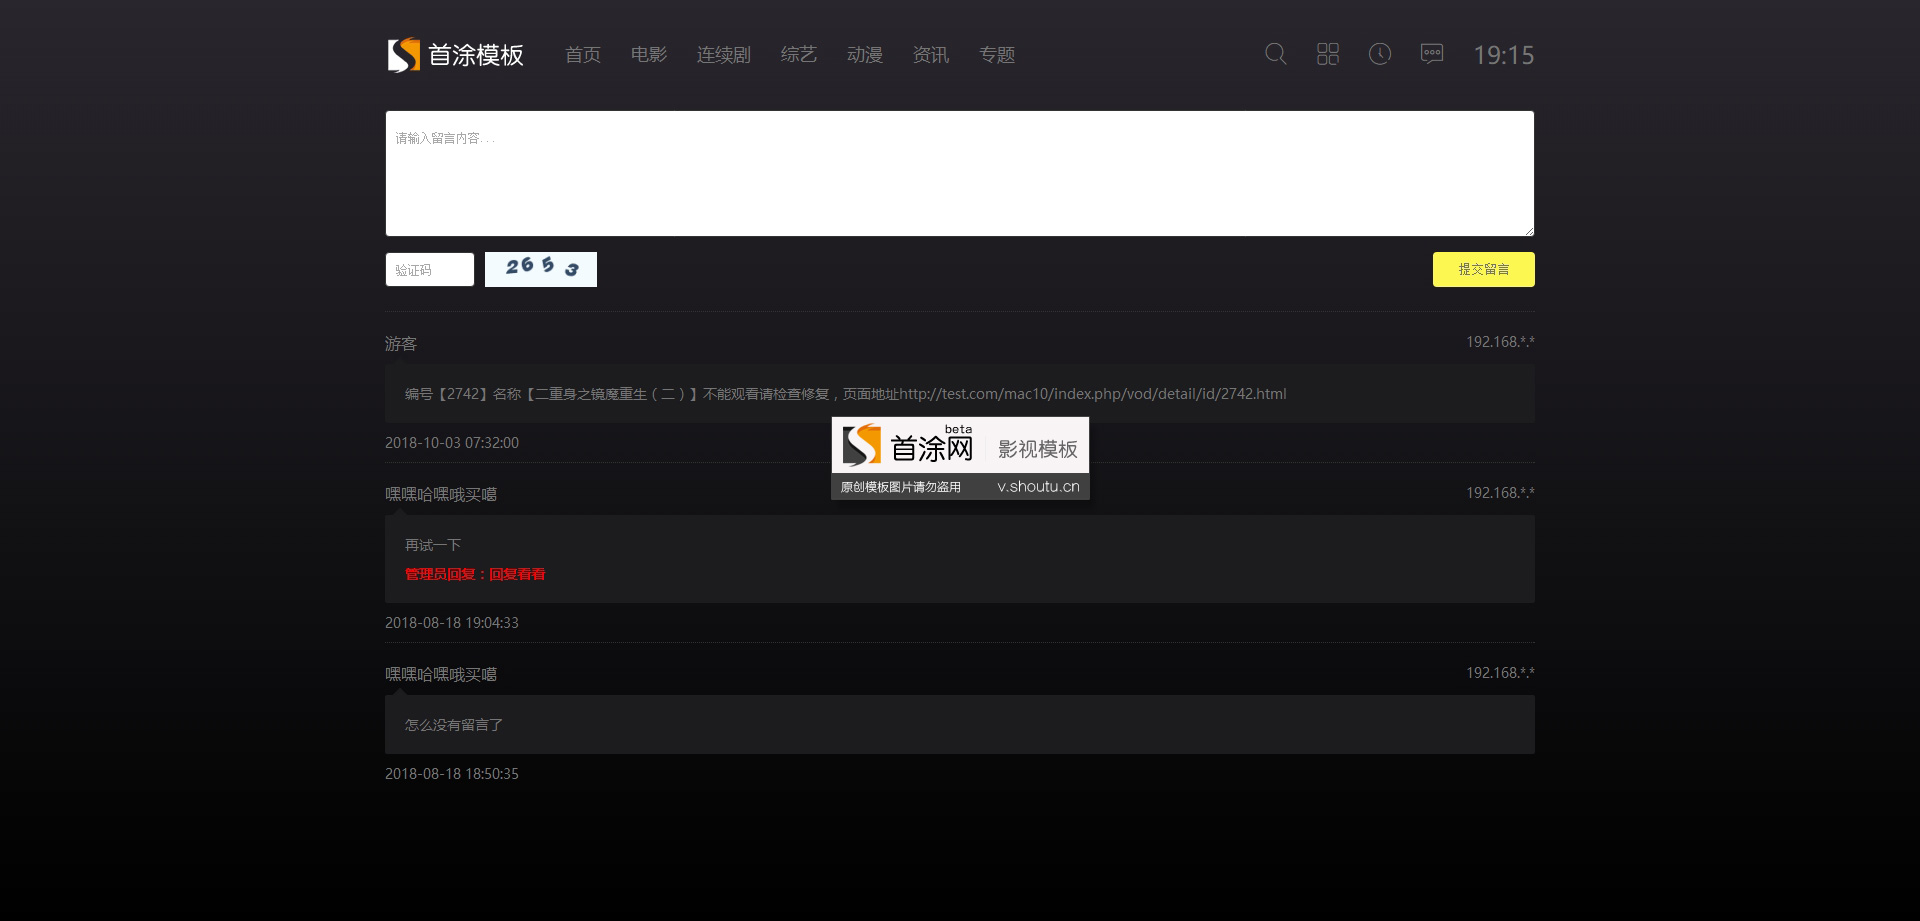Viewport: 1920px width, 921px height.
Task: Click the 再试一下 message text
Action: pos(433,545)
